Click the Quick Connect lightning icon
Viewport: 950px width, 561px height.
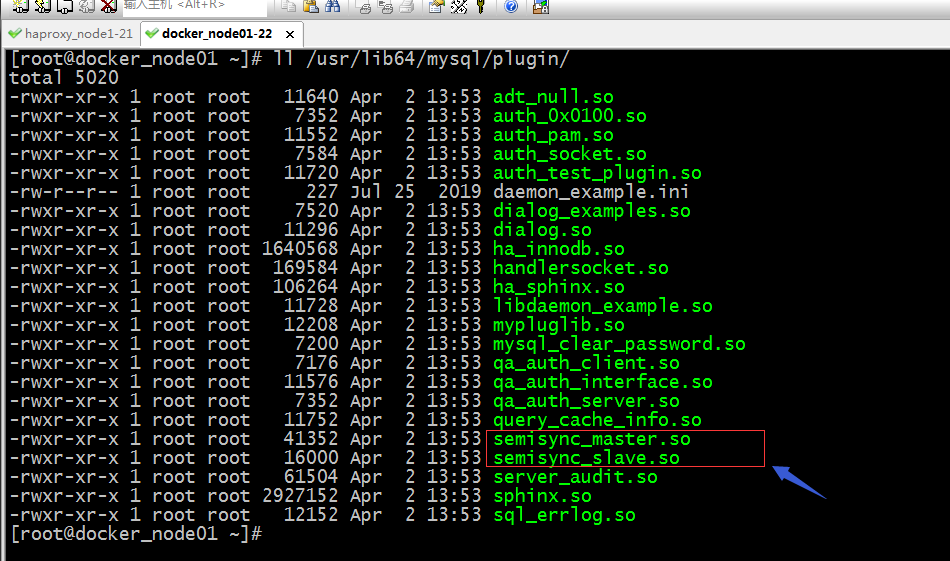[x=42, y=6]
